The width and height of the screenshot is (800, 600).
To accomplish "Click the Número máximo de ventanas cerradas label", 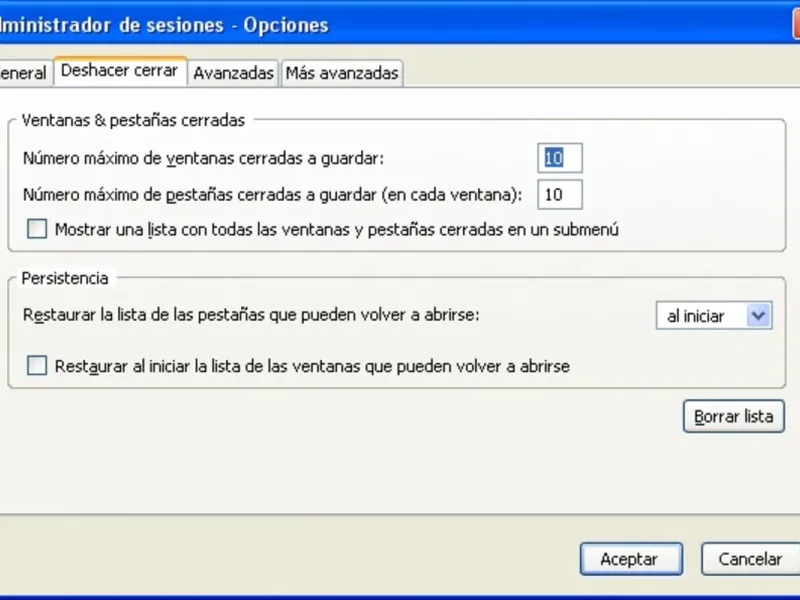I will point(203,158).
